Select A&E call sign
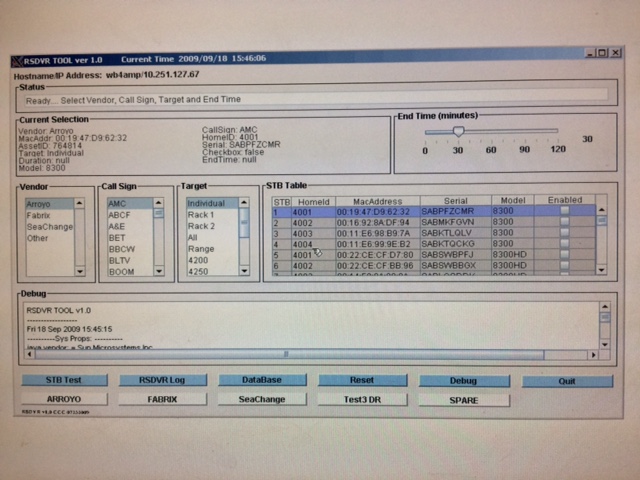 coord(130,226)
